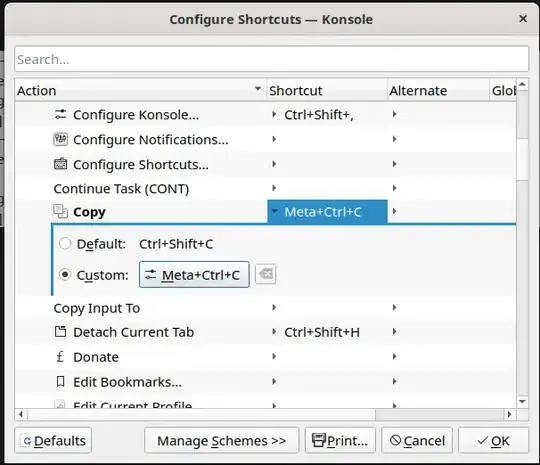Clear custom shortcut with backspace icon
The width and height of the screenshot is (540, 465).
(266, 274)
